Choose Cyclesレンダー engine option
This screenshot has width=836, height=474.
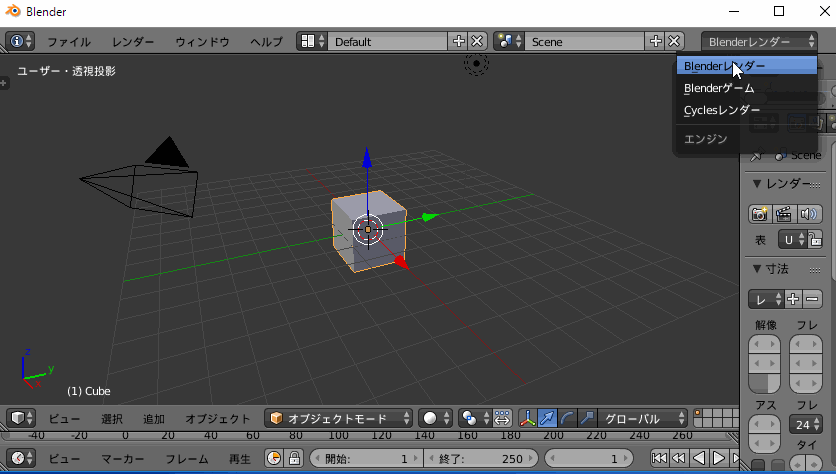(746, 110)
